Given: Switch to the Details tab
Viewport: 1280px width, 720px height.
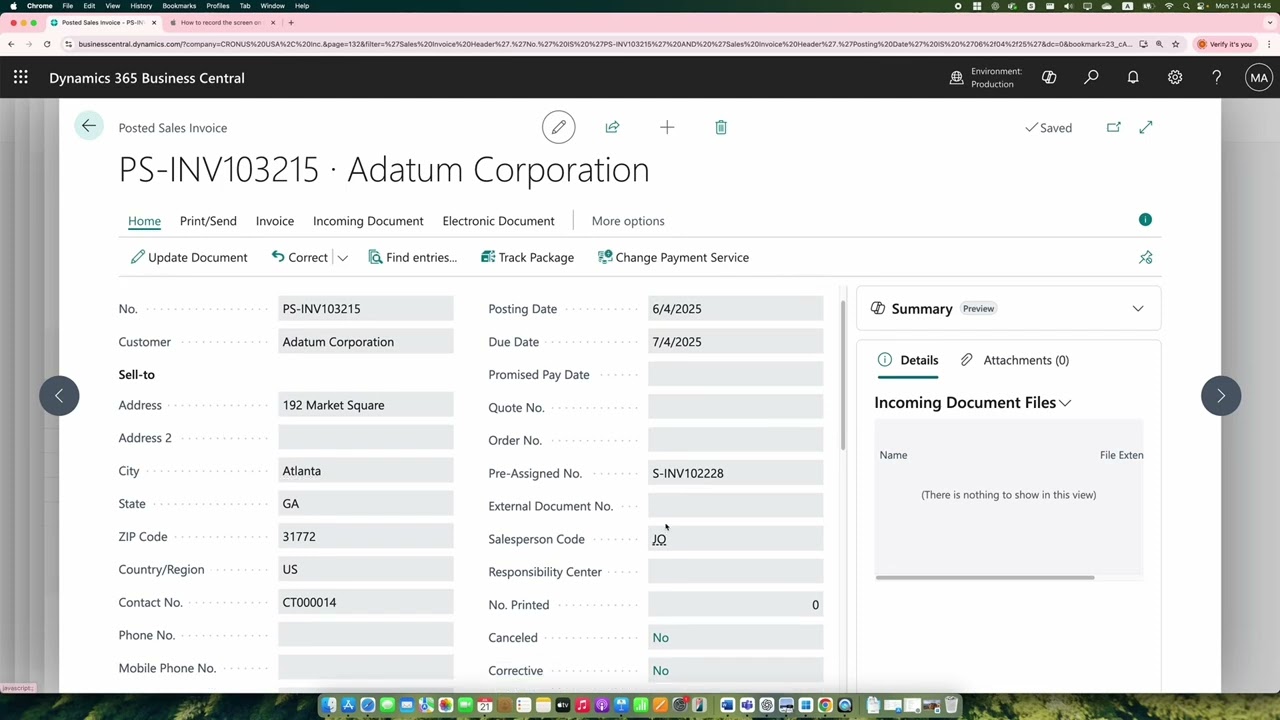Looking at the screenshot, I should click(x=908, y=360).
